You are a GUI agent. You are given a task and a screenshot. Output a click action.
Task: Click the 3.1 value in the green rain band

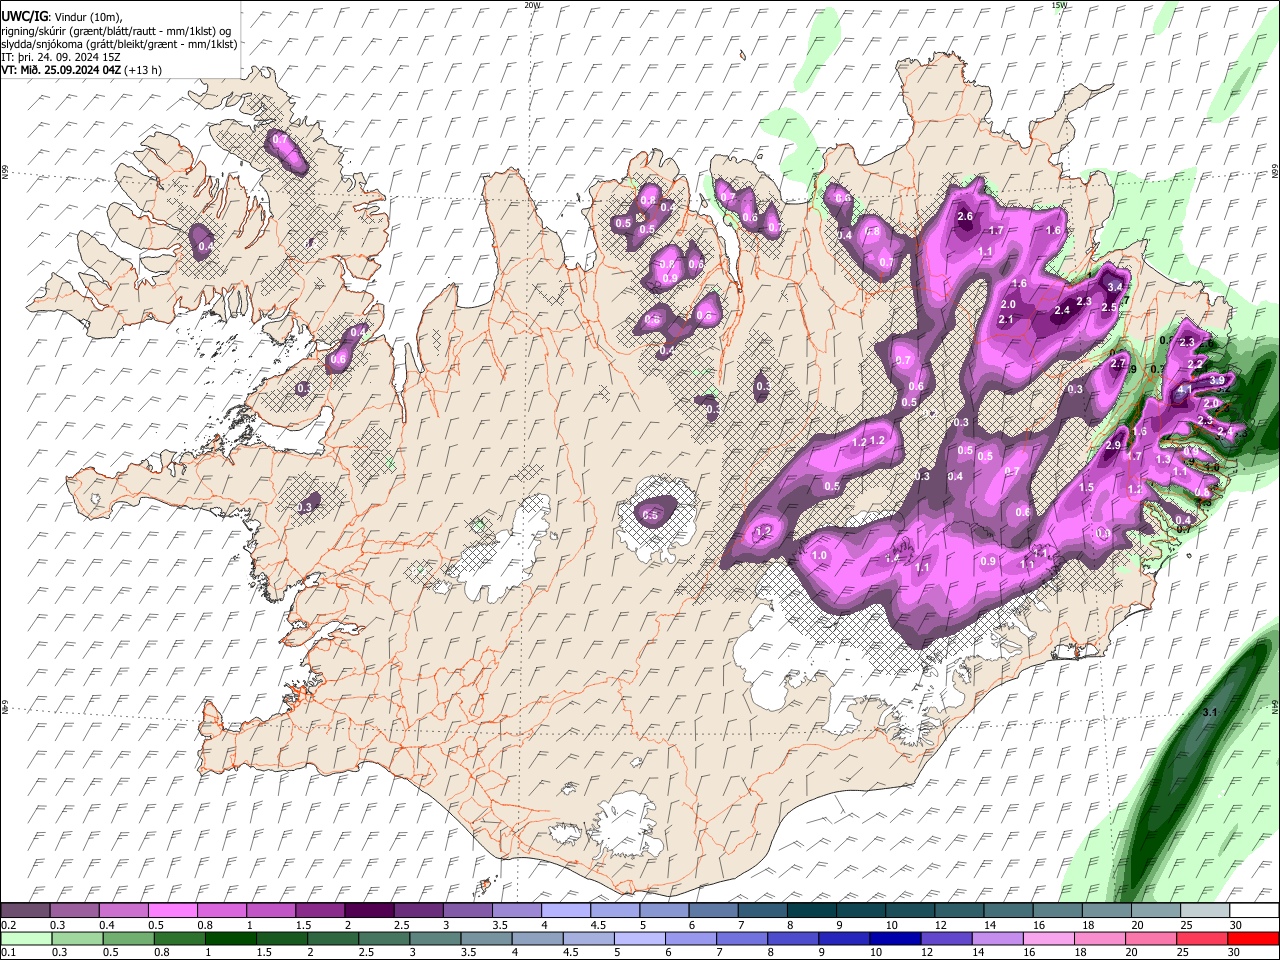pyautogui.click(x=1209, y=712)
